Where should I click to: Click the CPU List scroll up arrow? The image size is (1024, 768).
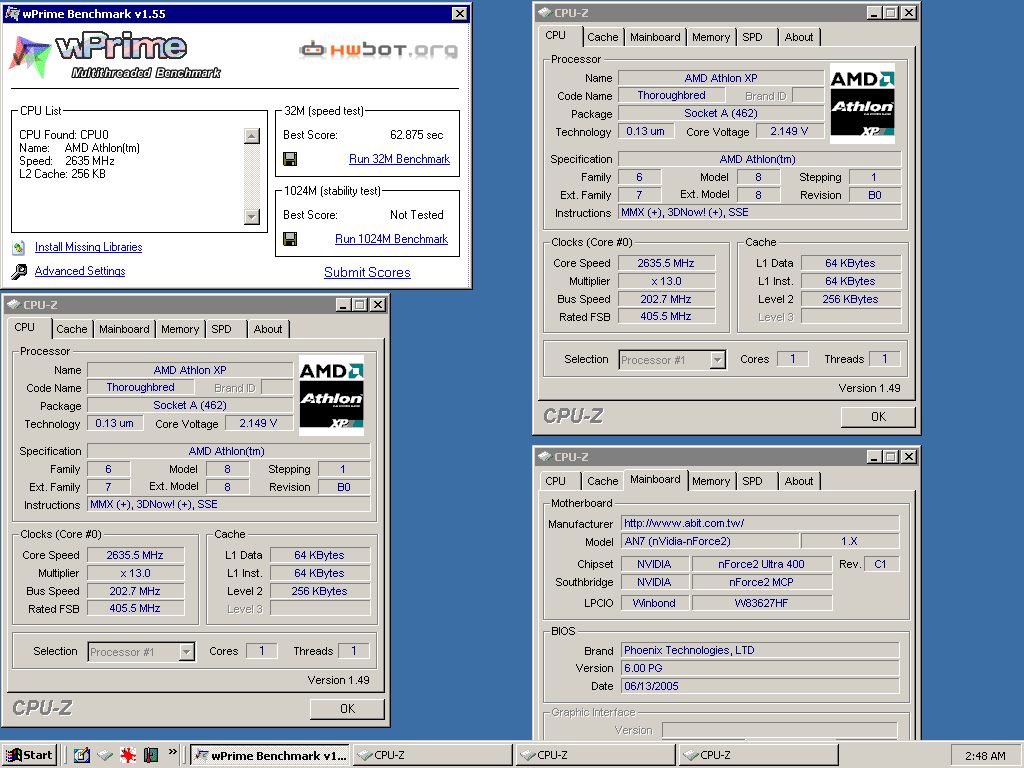[251, 136]
